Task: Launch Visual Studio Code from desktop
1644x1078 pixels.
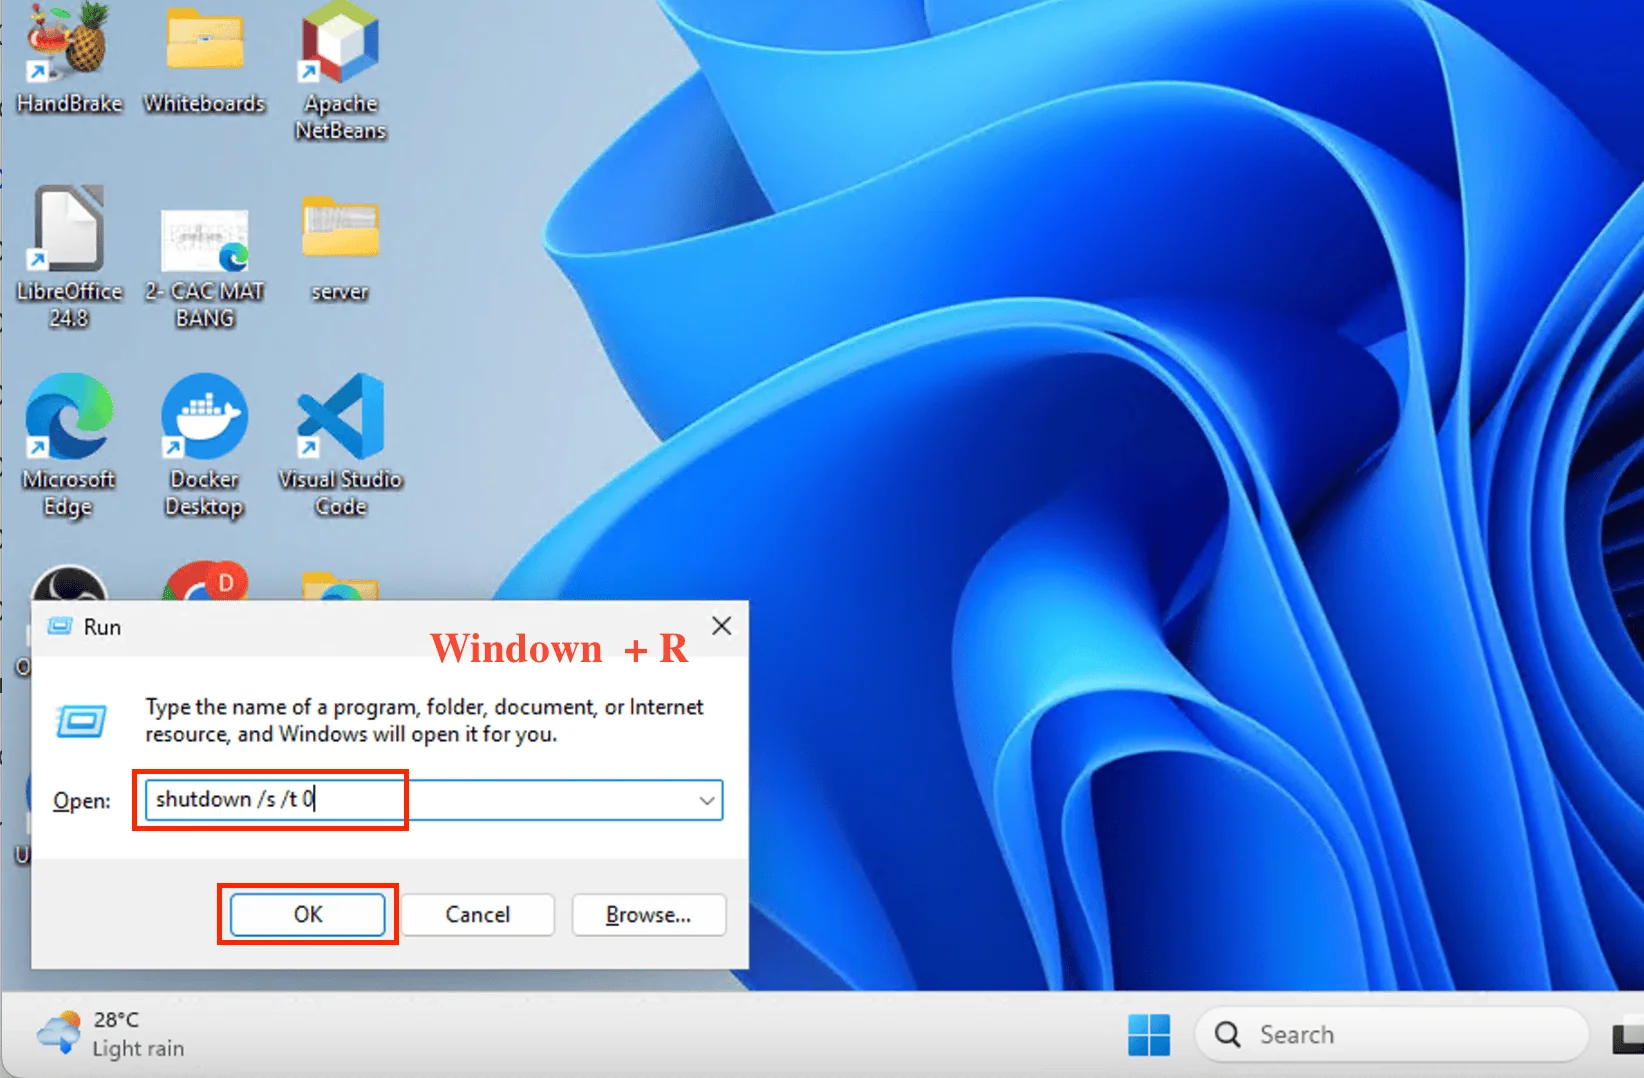Action: click(340, 420)
